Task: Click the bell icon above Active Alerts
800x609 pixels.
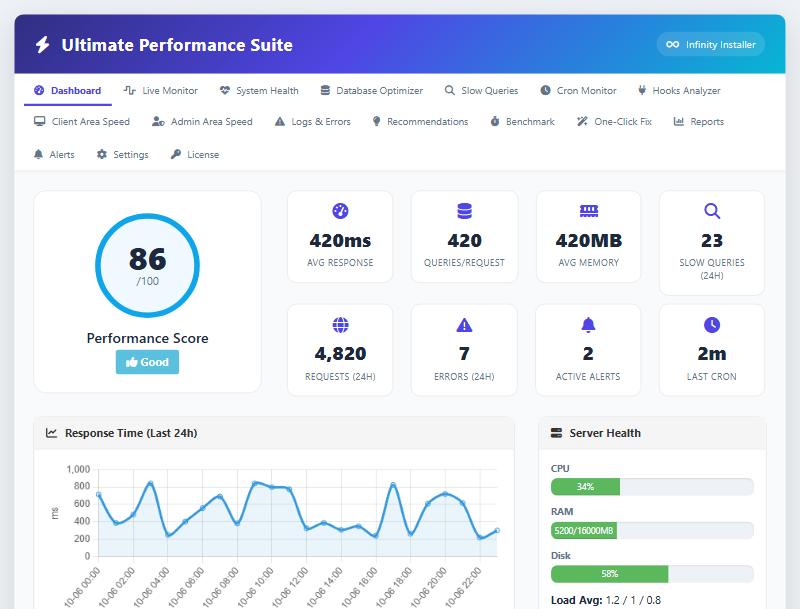Action: pyautogui.click(x=588, y=325)
